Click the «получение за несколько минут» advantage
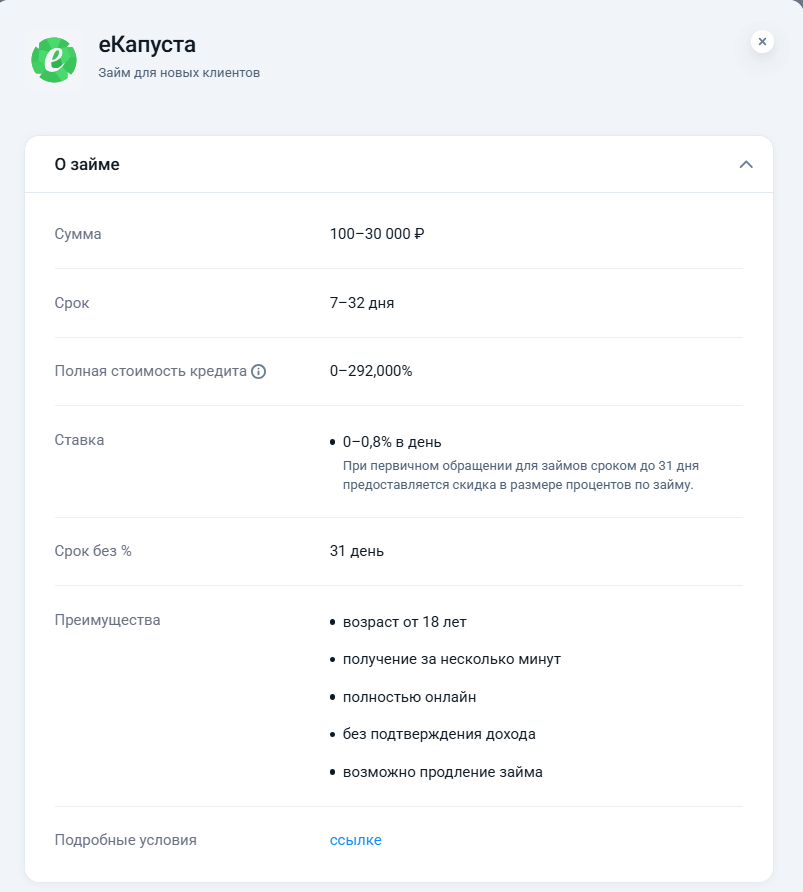The image size is (803, 892). pyautogui.click(x=451, y=659)
